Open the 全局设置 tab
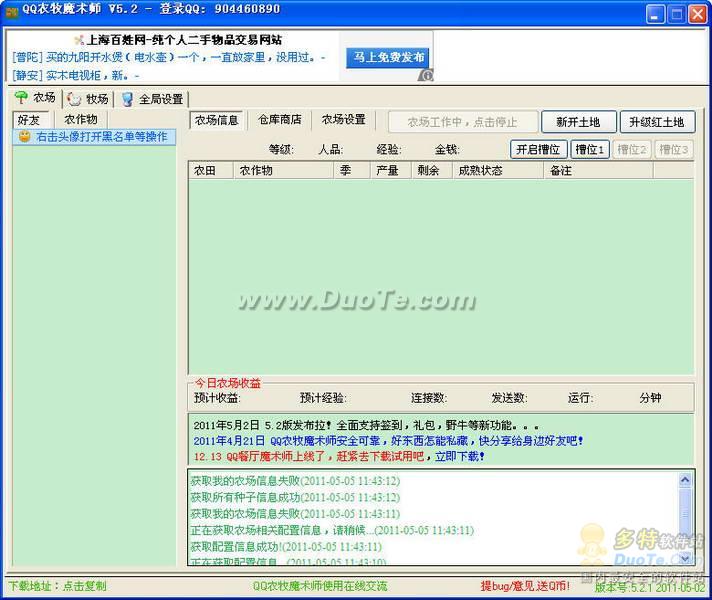The width and height of the screenshot is (712, 600). [x=151, y=99]
